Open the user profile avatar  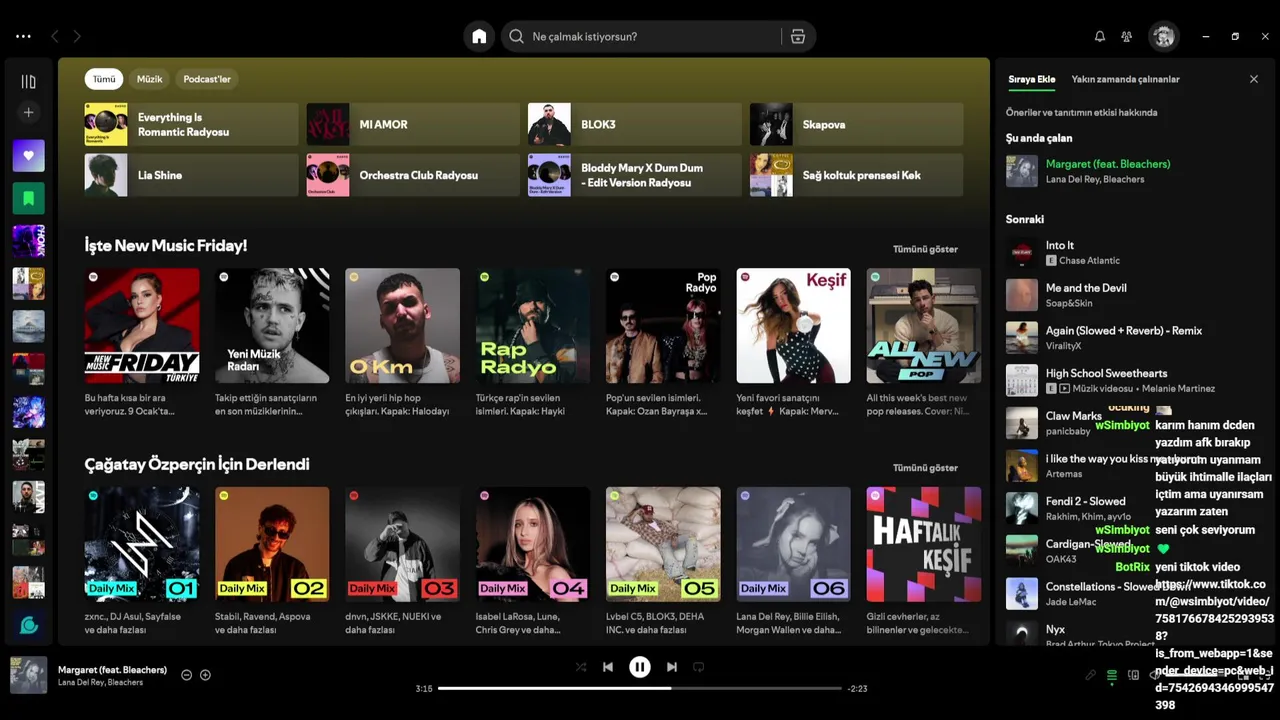coord(1163,36)
